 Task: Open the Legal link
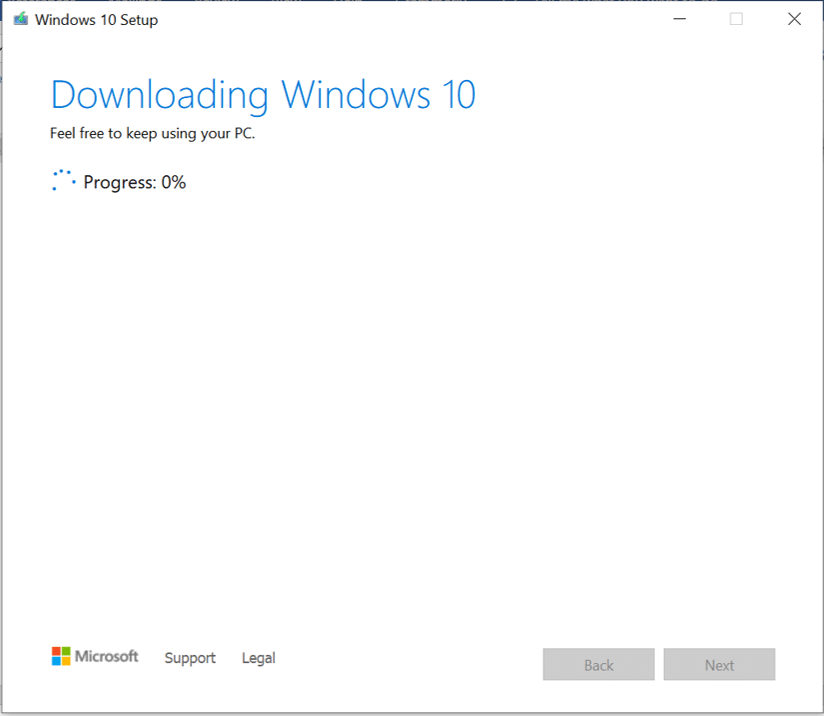[x=259, y=658]
